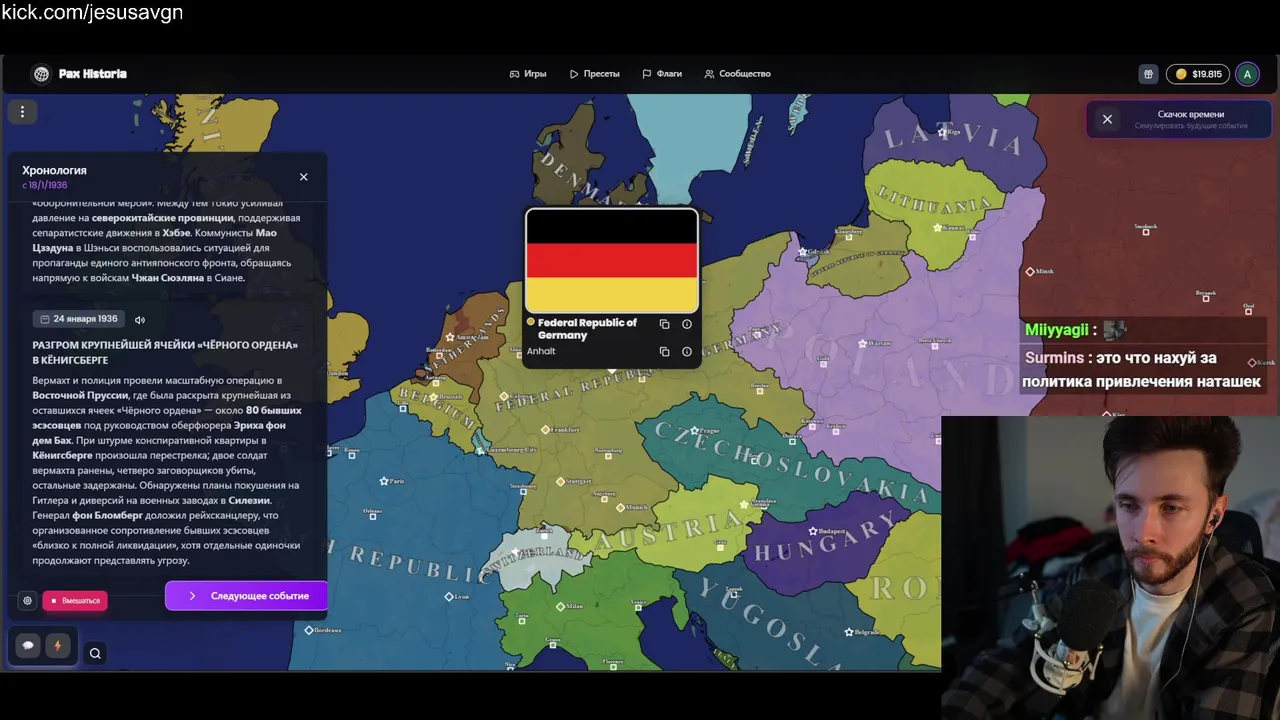The image size is (1280, 720).
Task: Select Paris city marker on map
Action: pyautogui.click(x=384, y=481)
